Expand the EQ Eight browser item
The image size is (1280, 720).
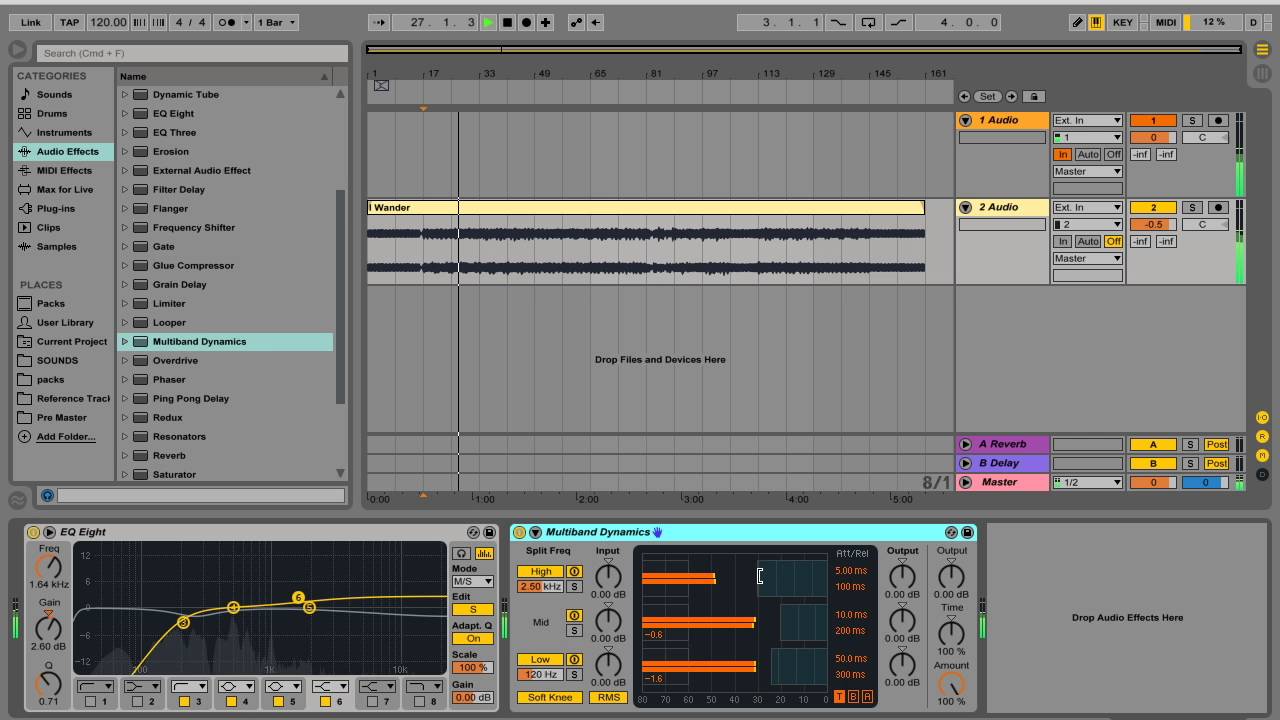pos(125,113)
